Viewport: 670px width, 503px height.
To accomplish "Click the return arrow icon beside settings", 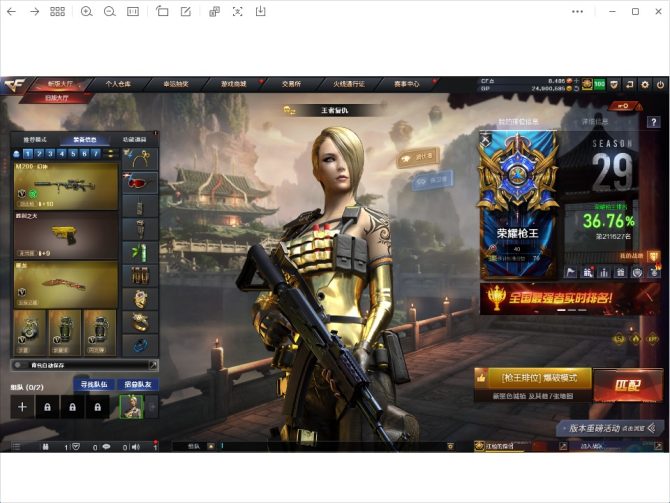I will coord(629,84).
